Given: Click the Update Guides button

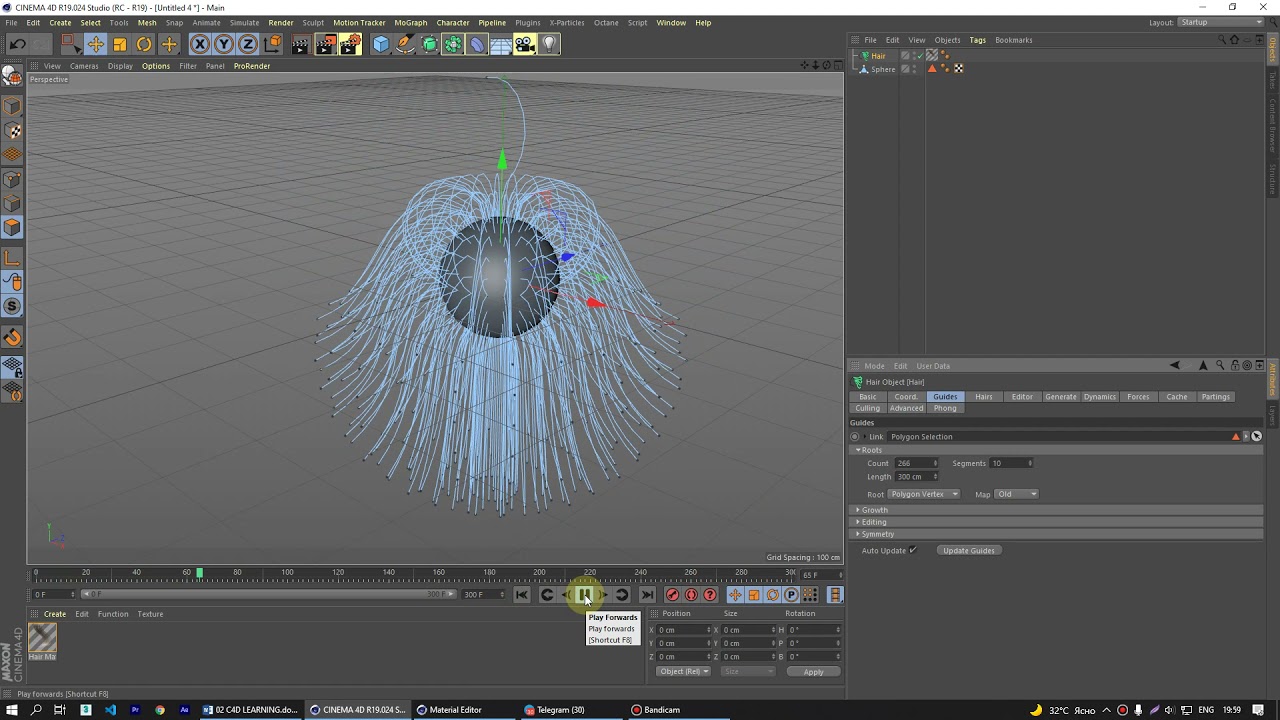Looking at the screenshot, I should point(969,550).
